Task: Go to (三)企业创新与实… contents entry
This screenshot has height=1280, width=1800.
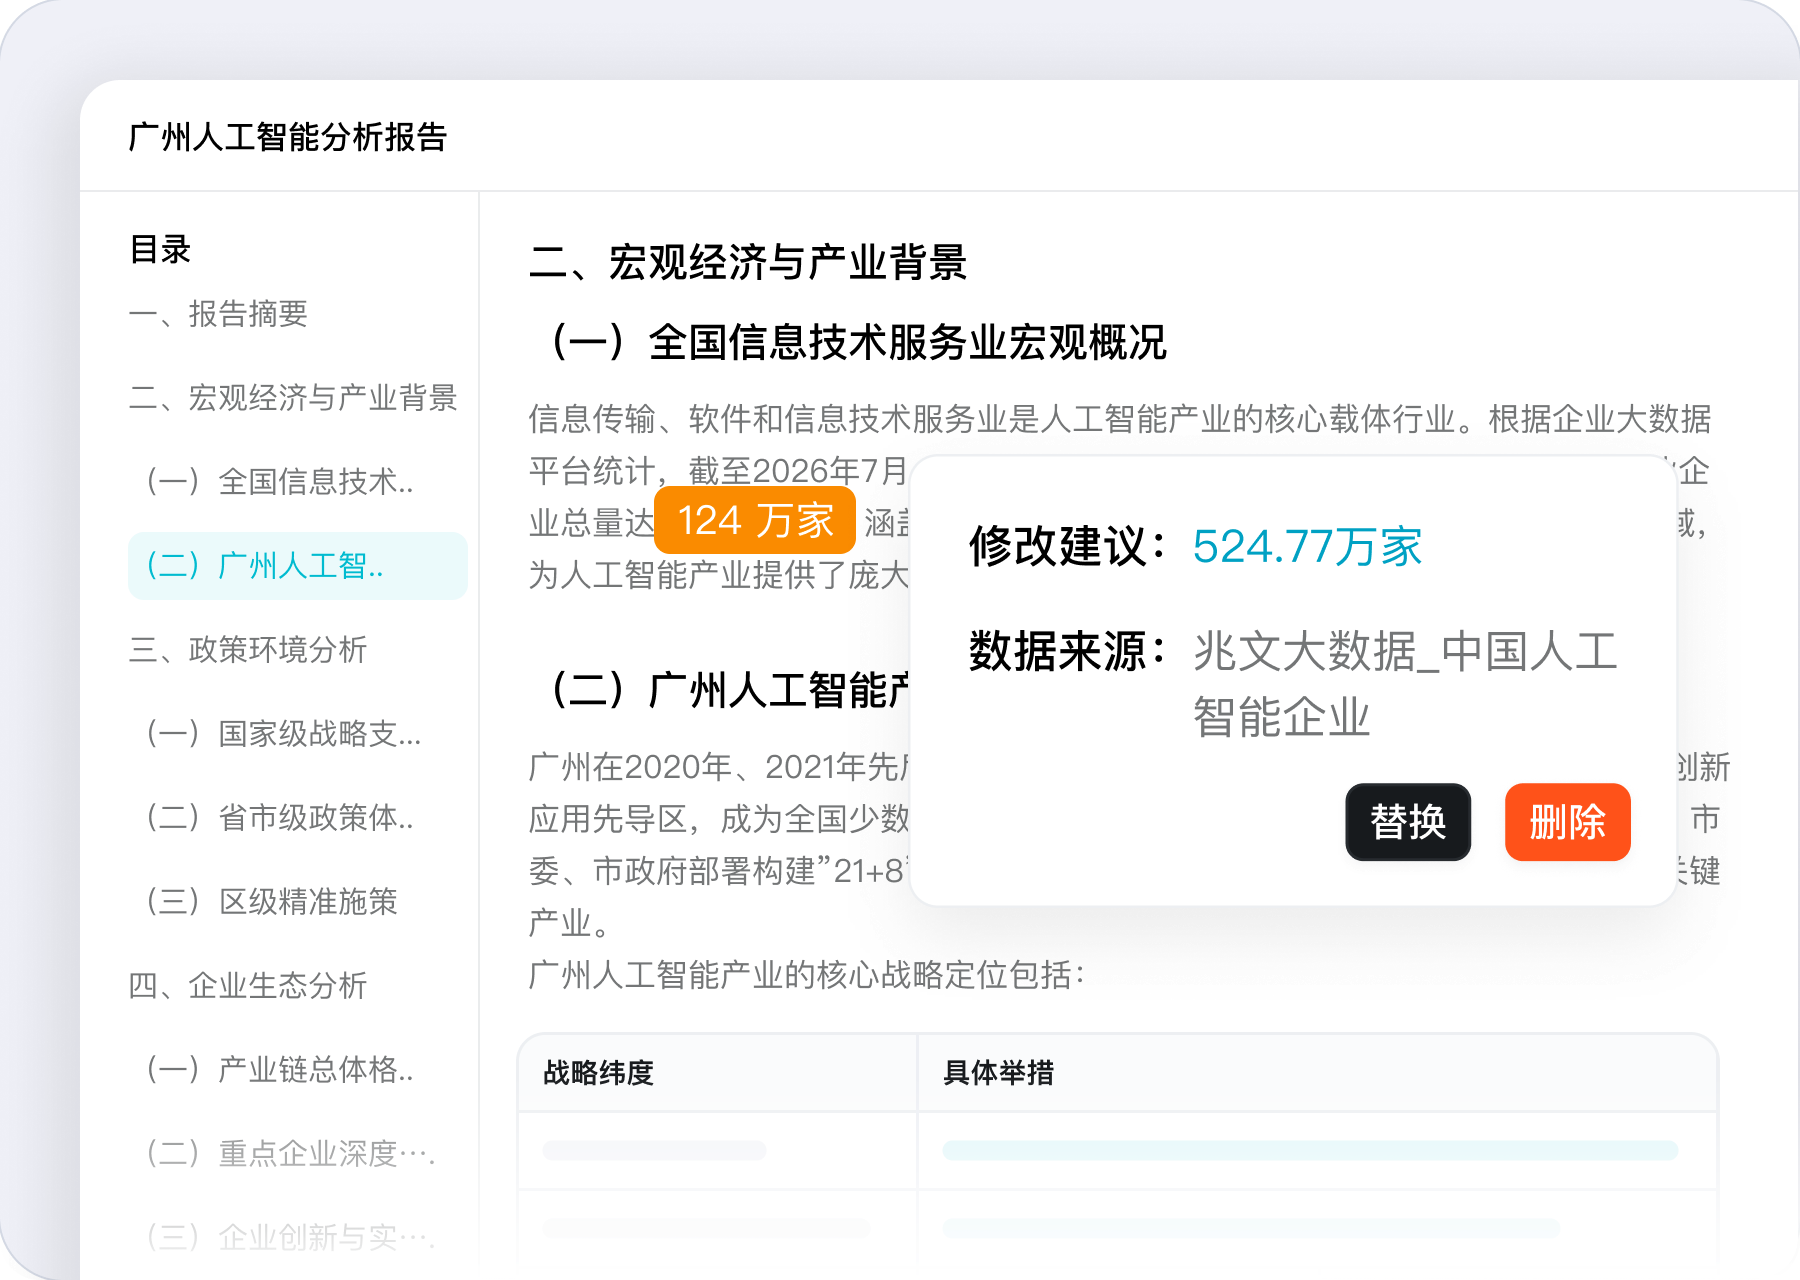Action: click(x=291, y=1238)
